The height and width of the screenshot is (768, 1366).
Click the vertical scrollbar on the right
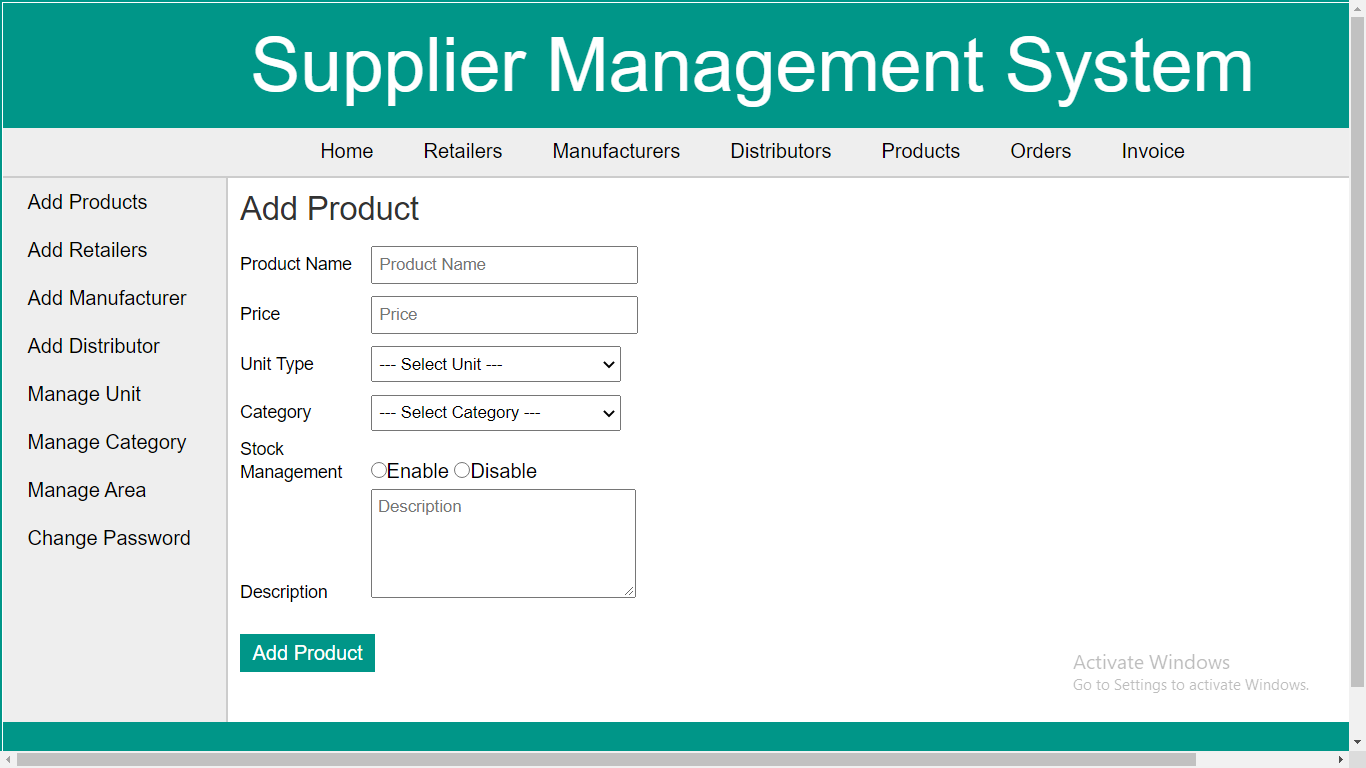1358,400
